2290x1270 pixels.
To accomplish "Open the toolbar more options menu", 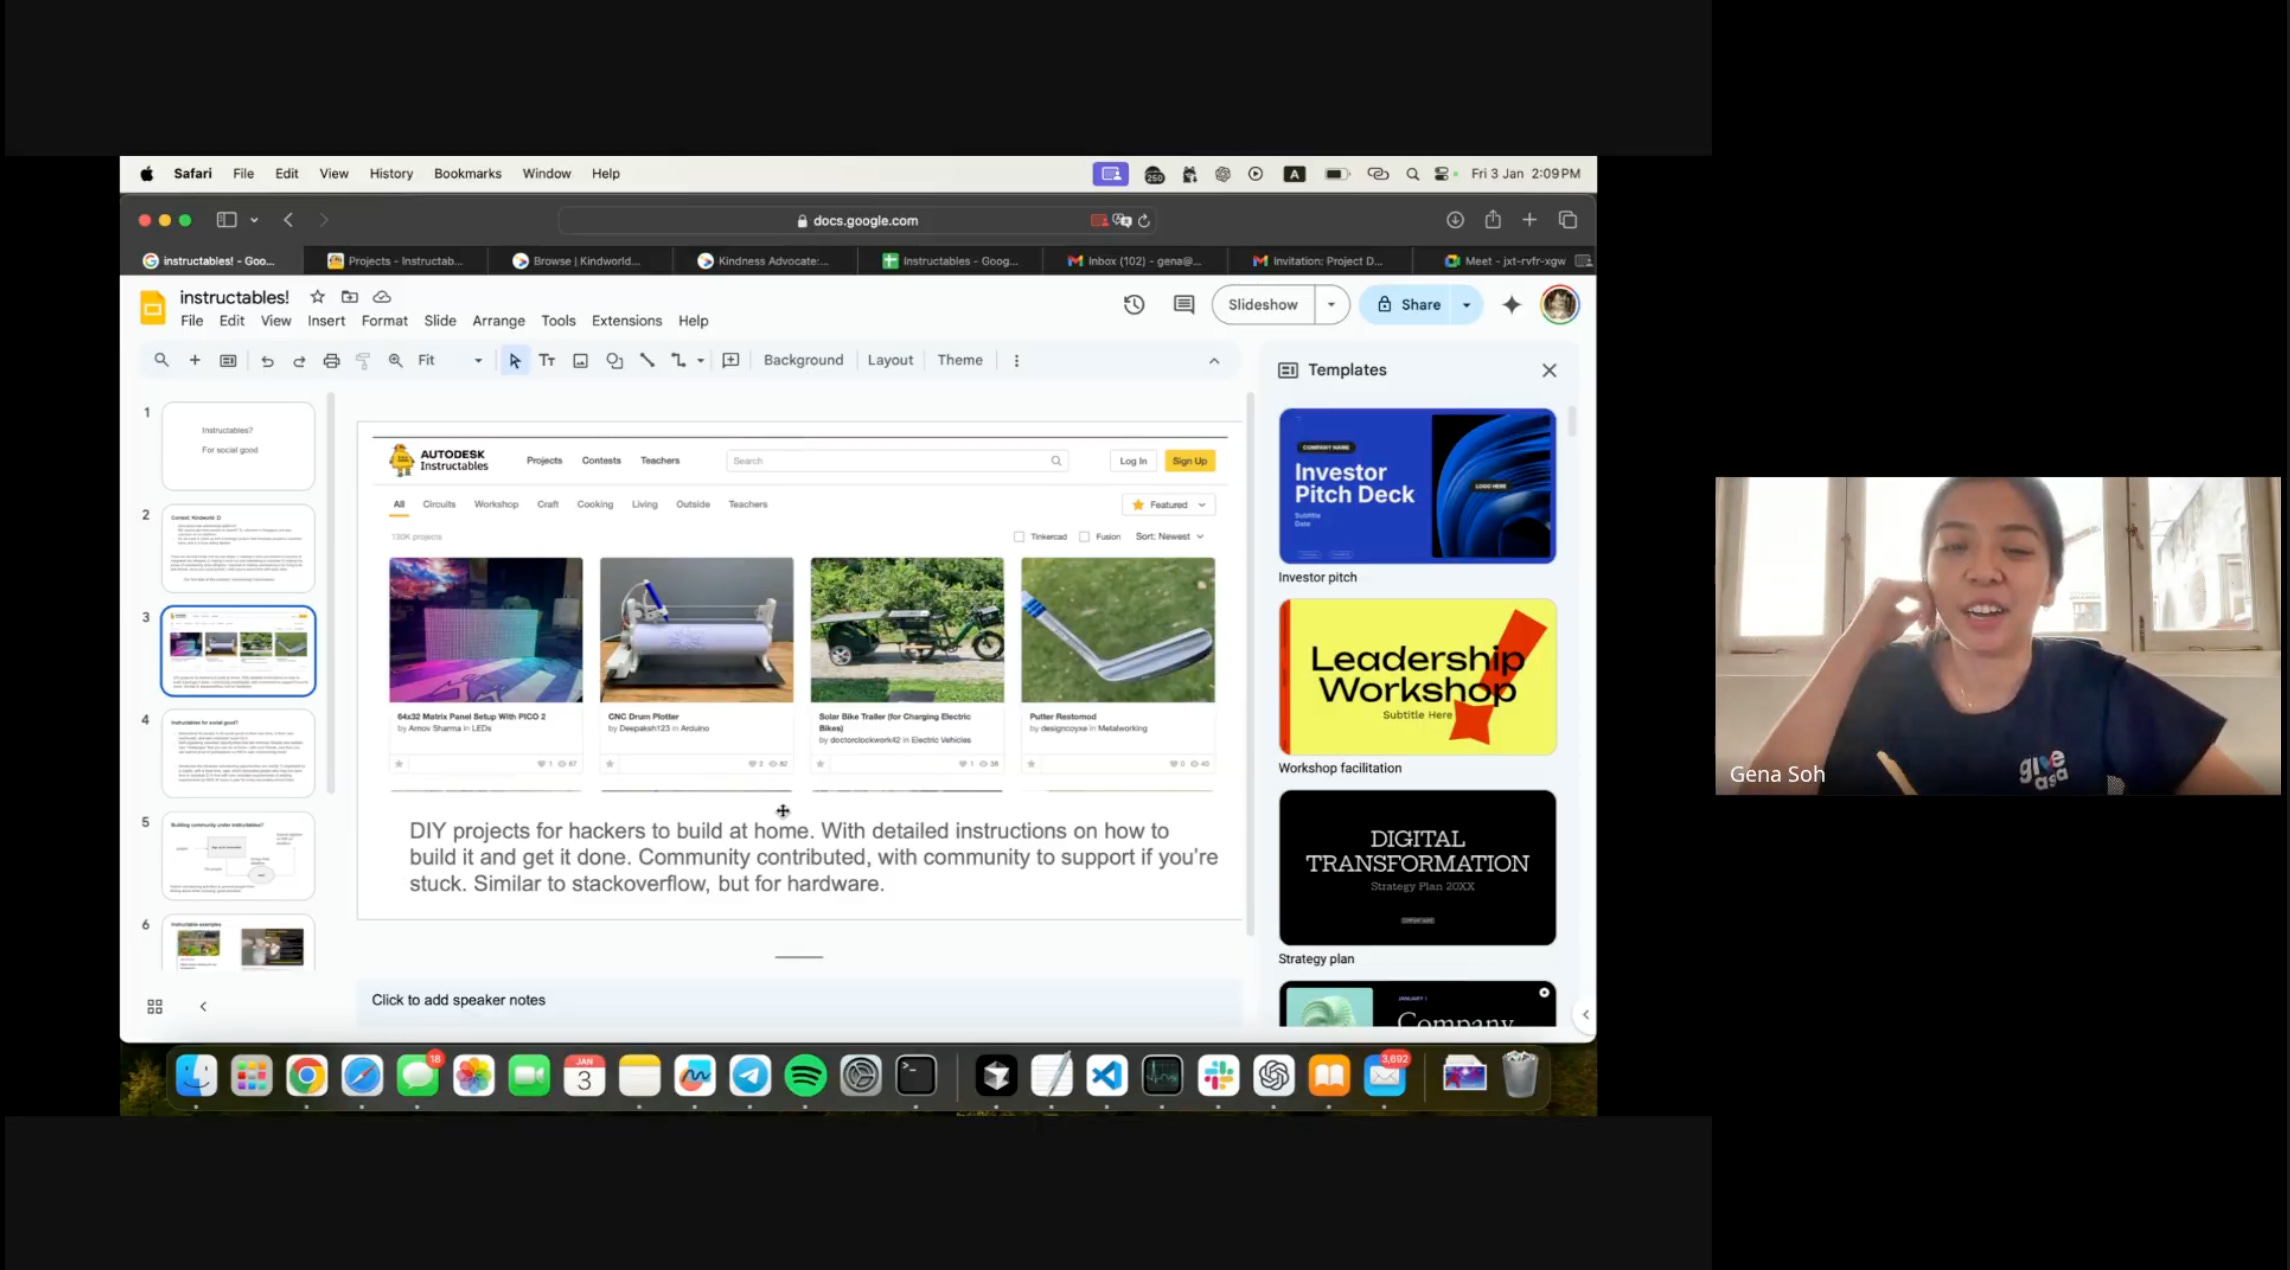I will point(1016,361).
